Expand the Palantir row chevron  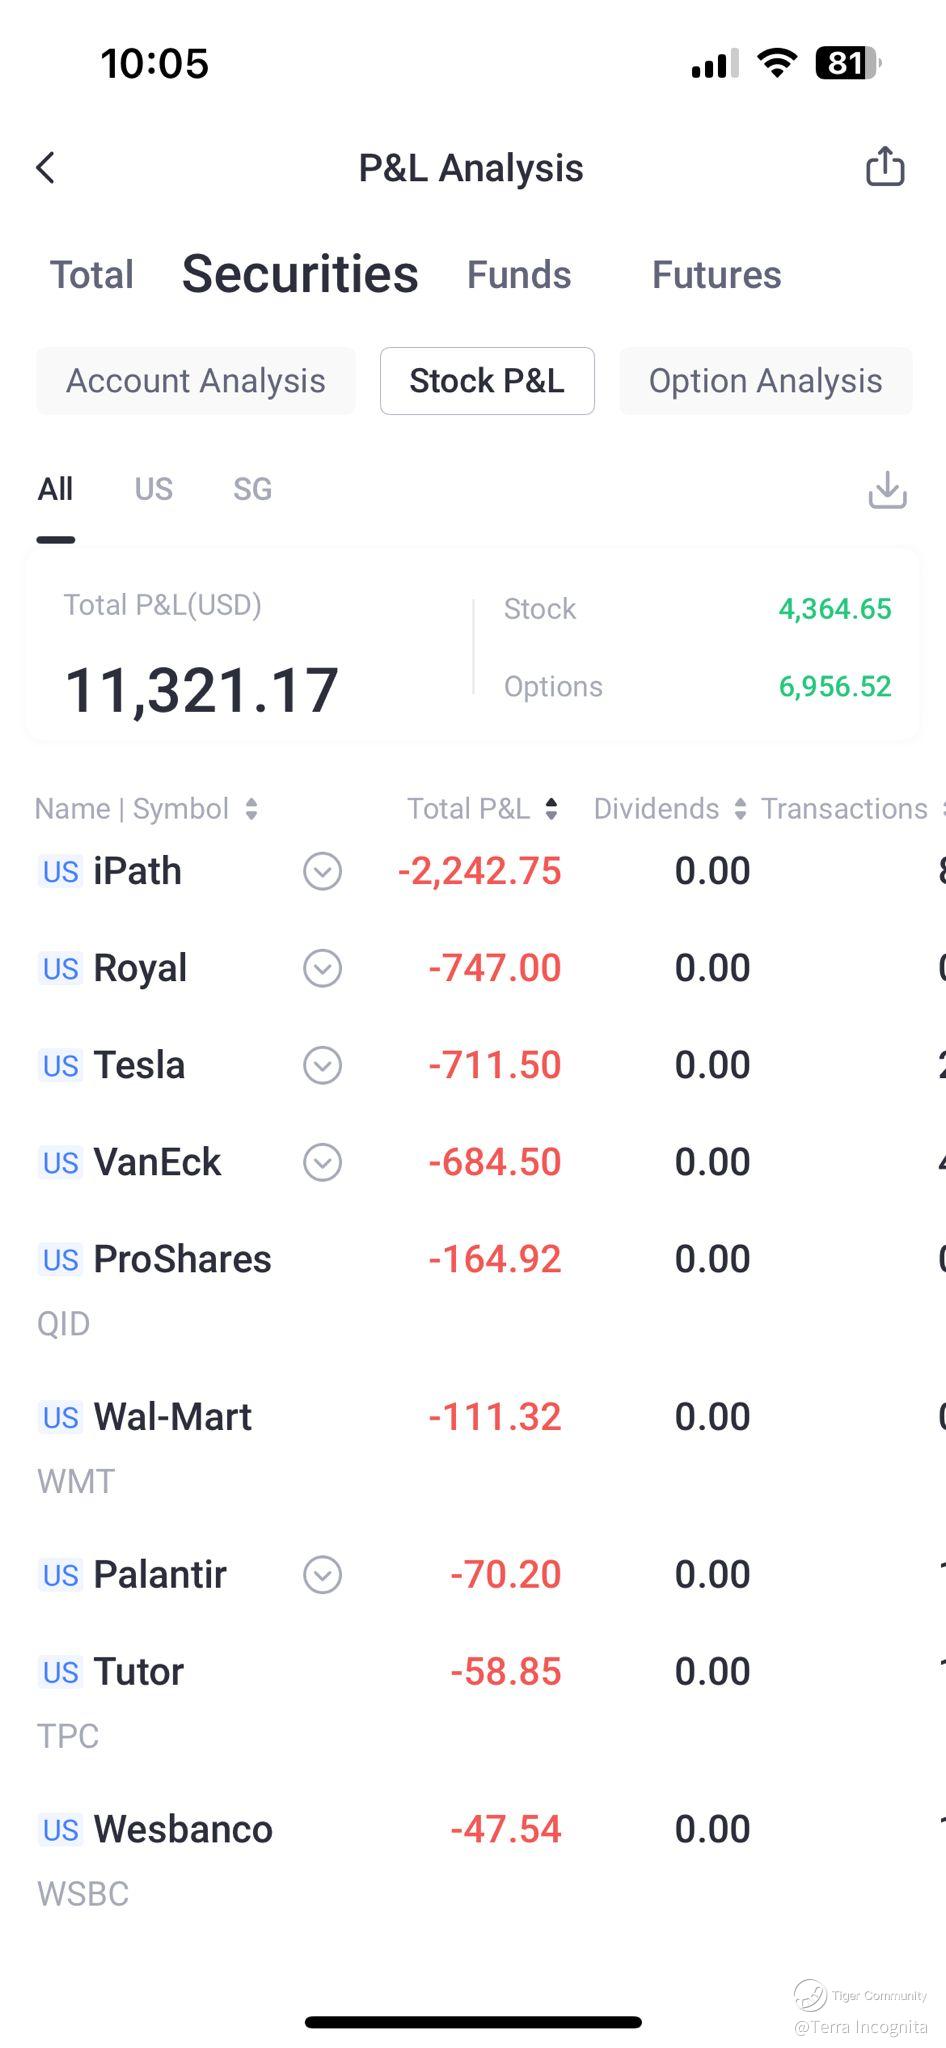[322, 1575]
